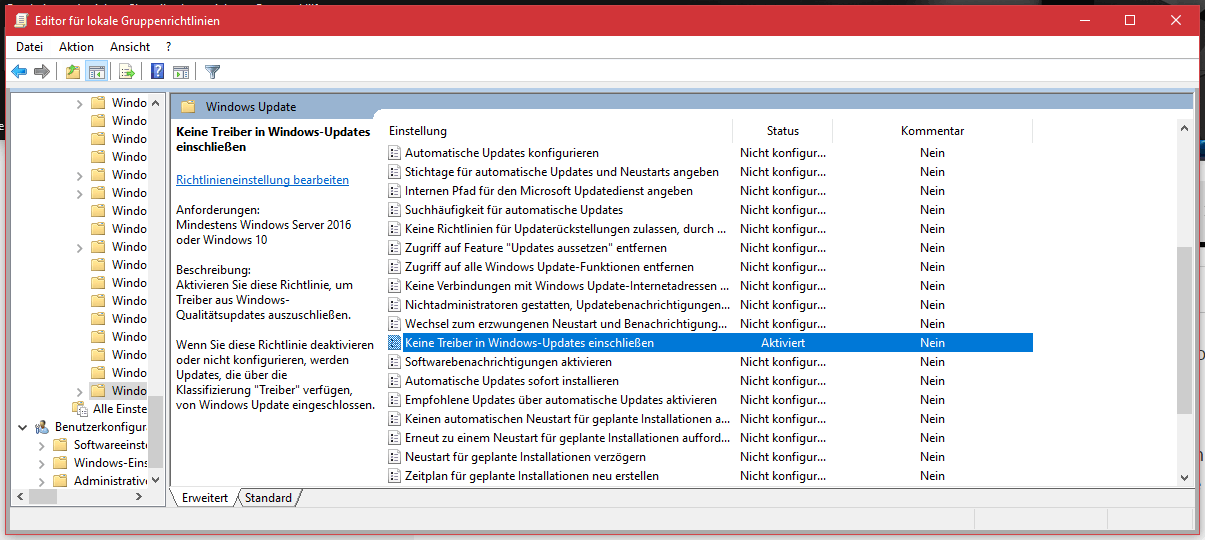
Task: Click the 'Aktiviert' status cell
Action: (x=783, y=343)
